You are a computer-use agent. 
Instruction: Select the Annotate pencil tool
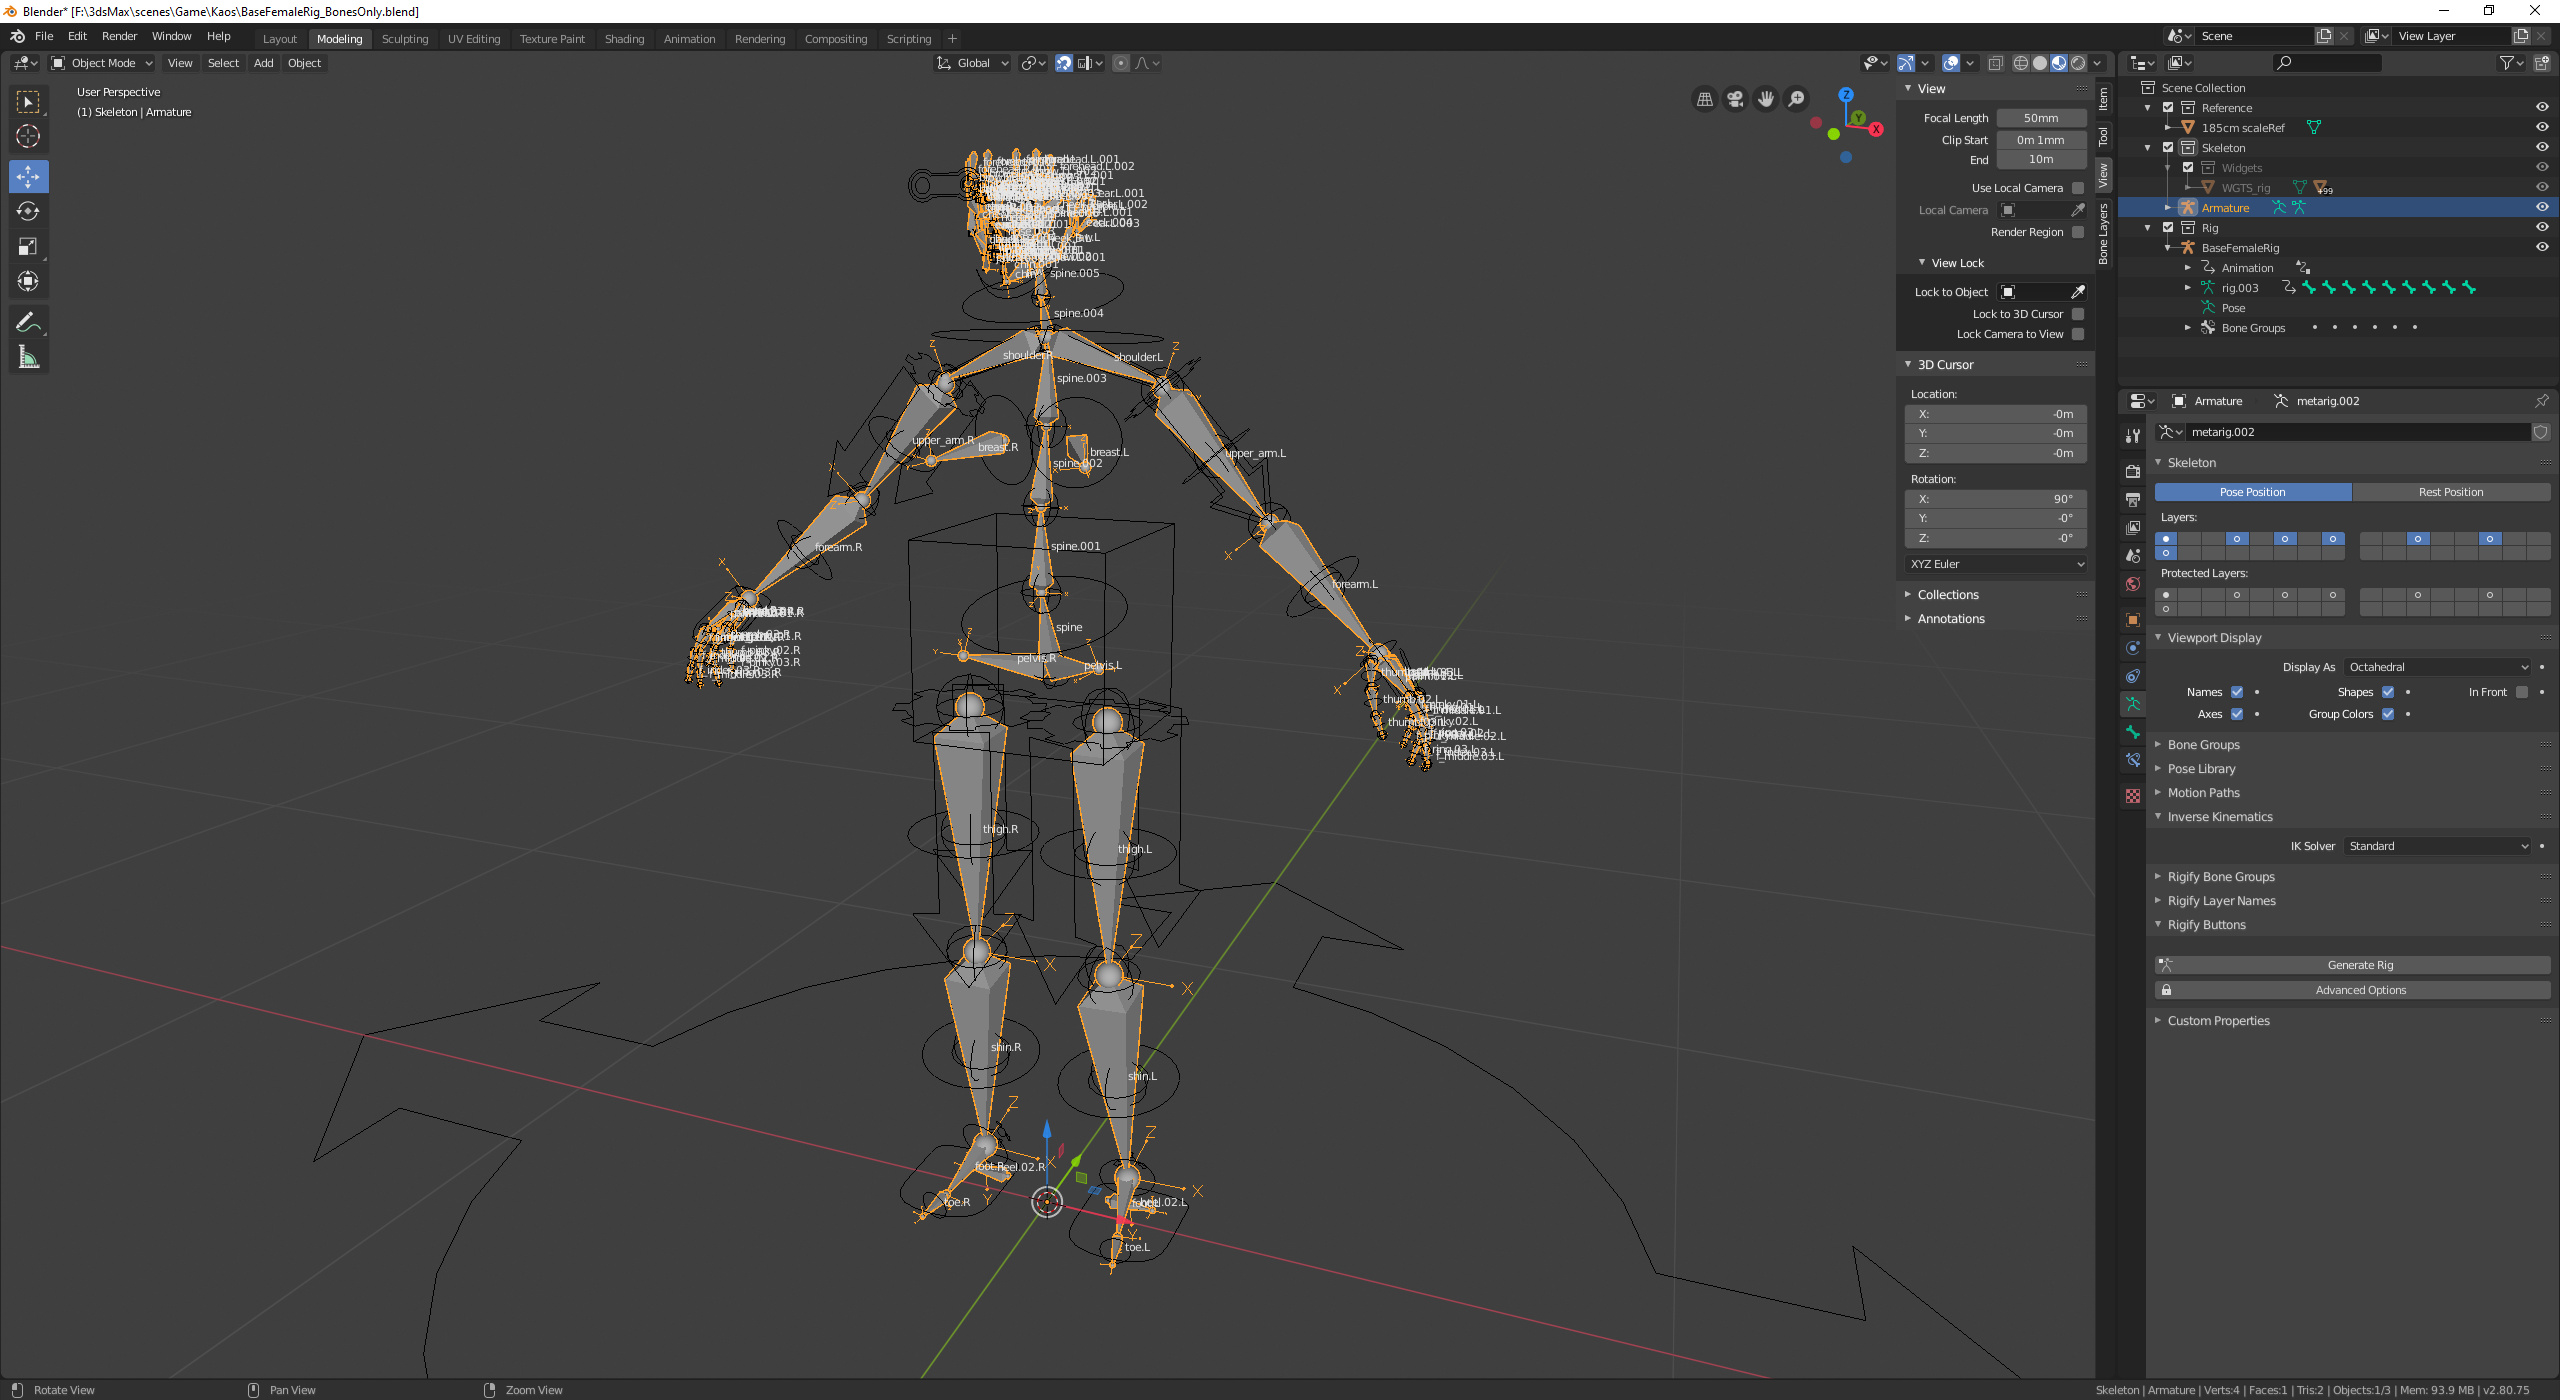coord(28,322)
